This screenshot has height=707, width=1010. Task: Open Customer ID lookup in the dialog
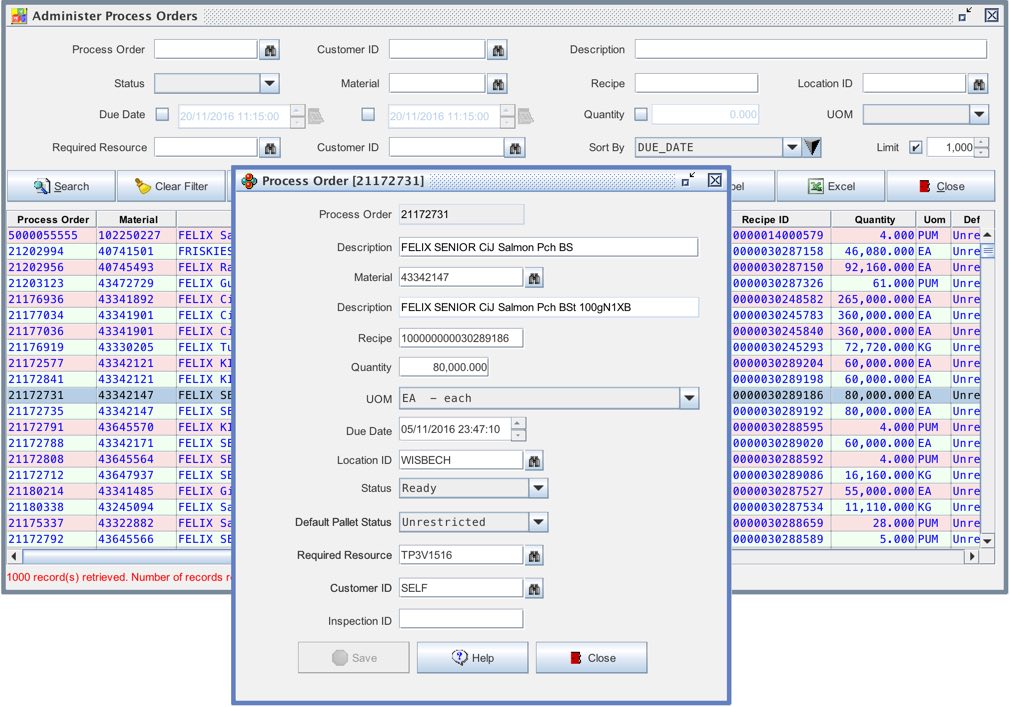pyautogui.click(x=535, y=589)
